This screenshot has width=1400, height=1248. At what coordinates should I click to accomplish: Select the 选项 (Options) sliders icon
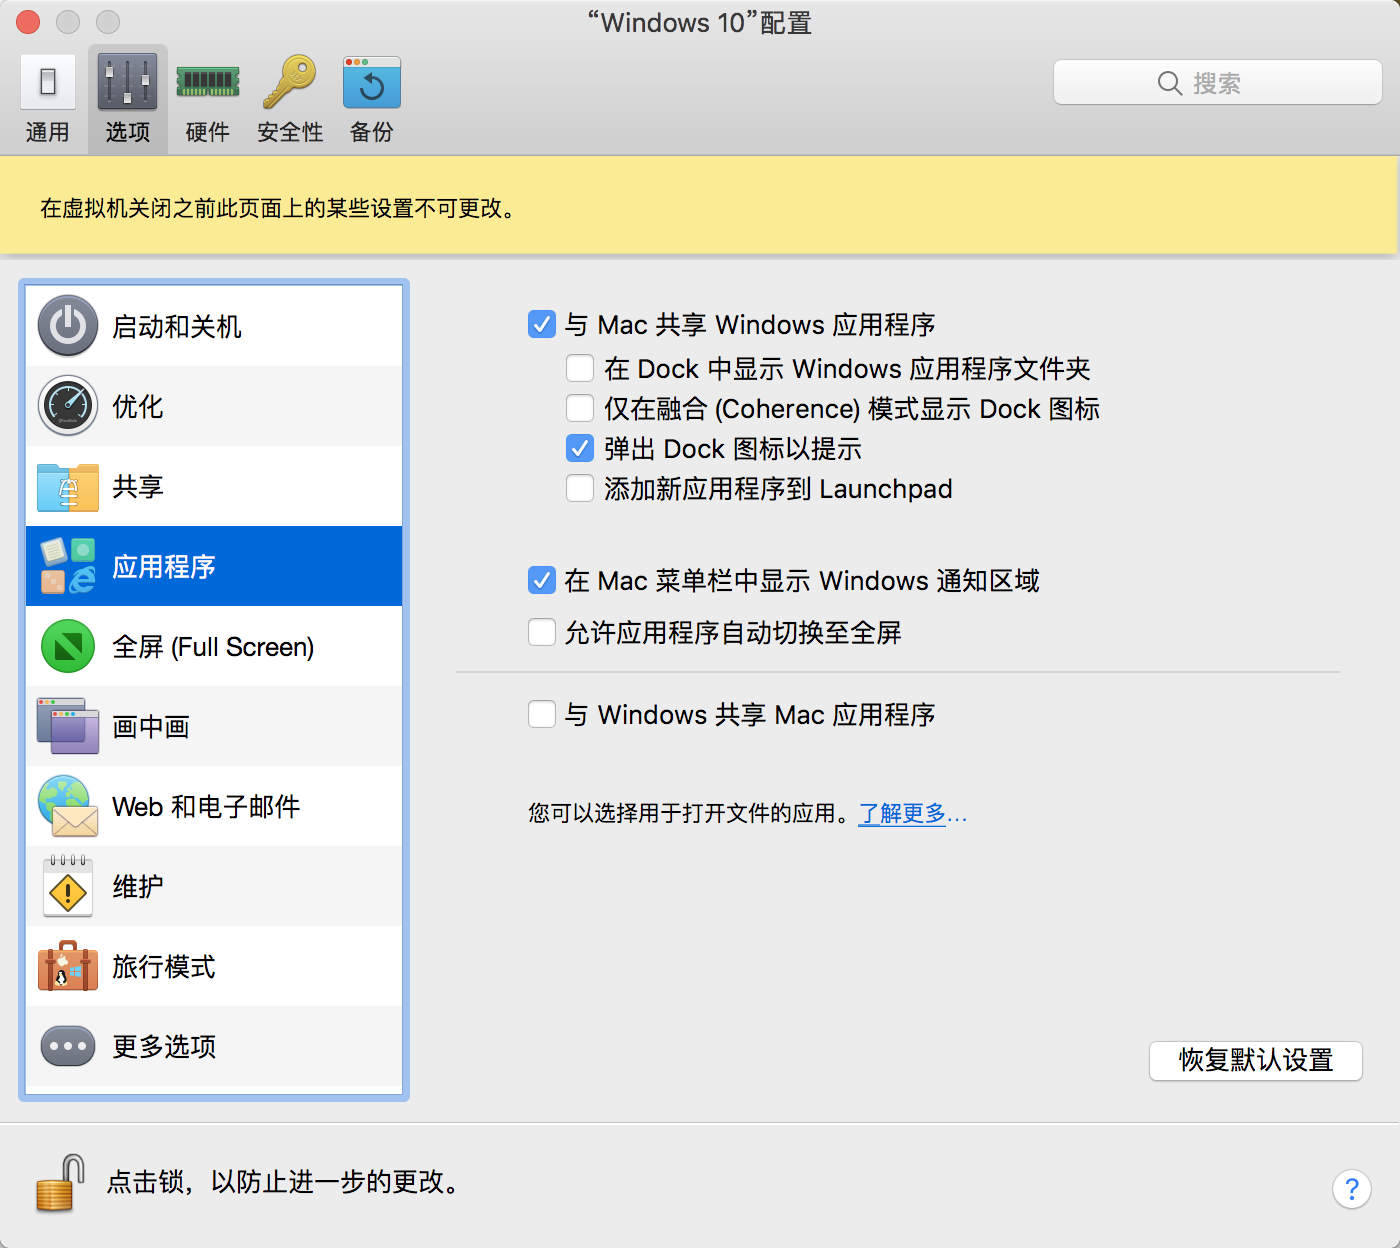coord(127,82)
